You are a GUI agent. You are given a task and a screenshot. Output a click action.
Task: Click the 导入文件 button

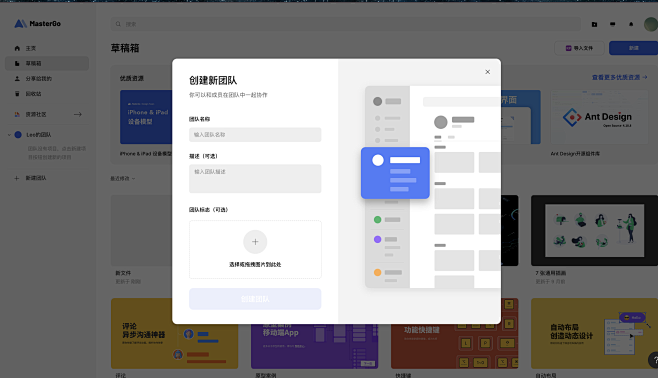(x=579, y=48)
